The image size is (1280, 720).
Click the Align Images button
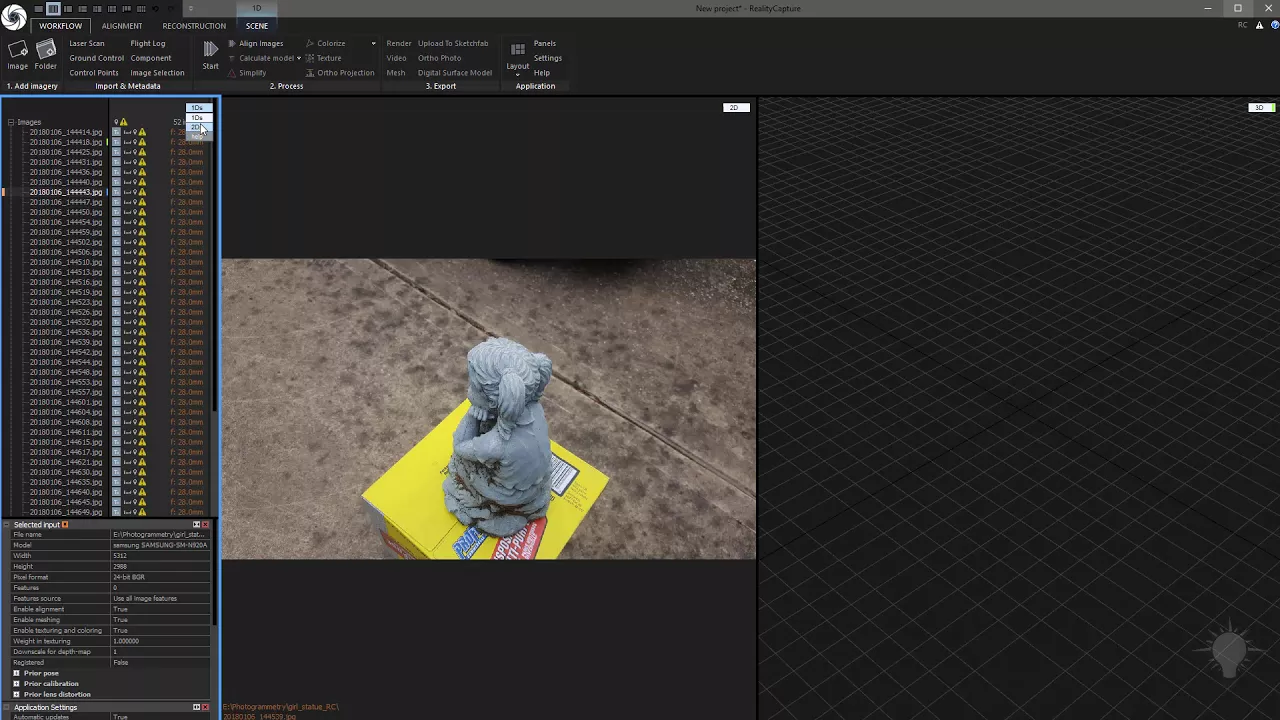(255, 43)
